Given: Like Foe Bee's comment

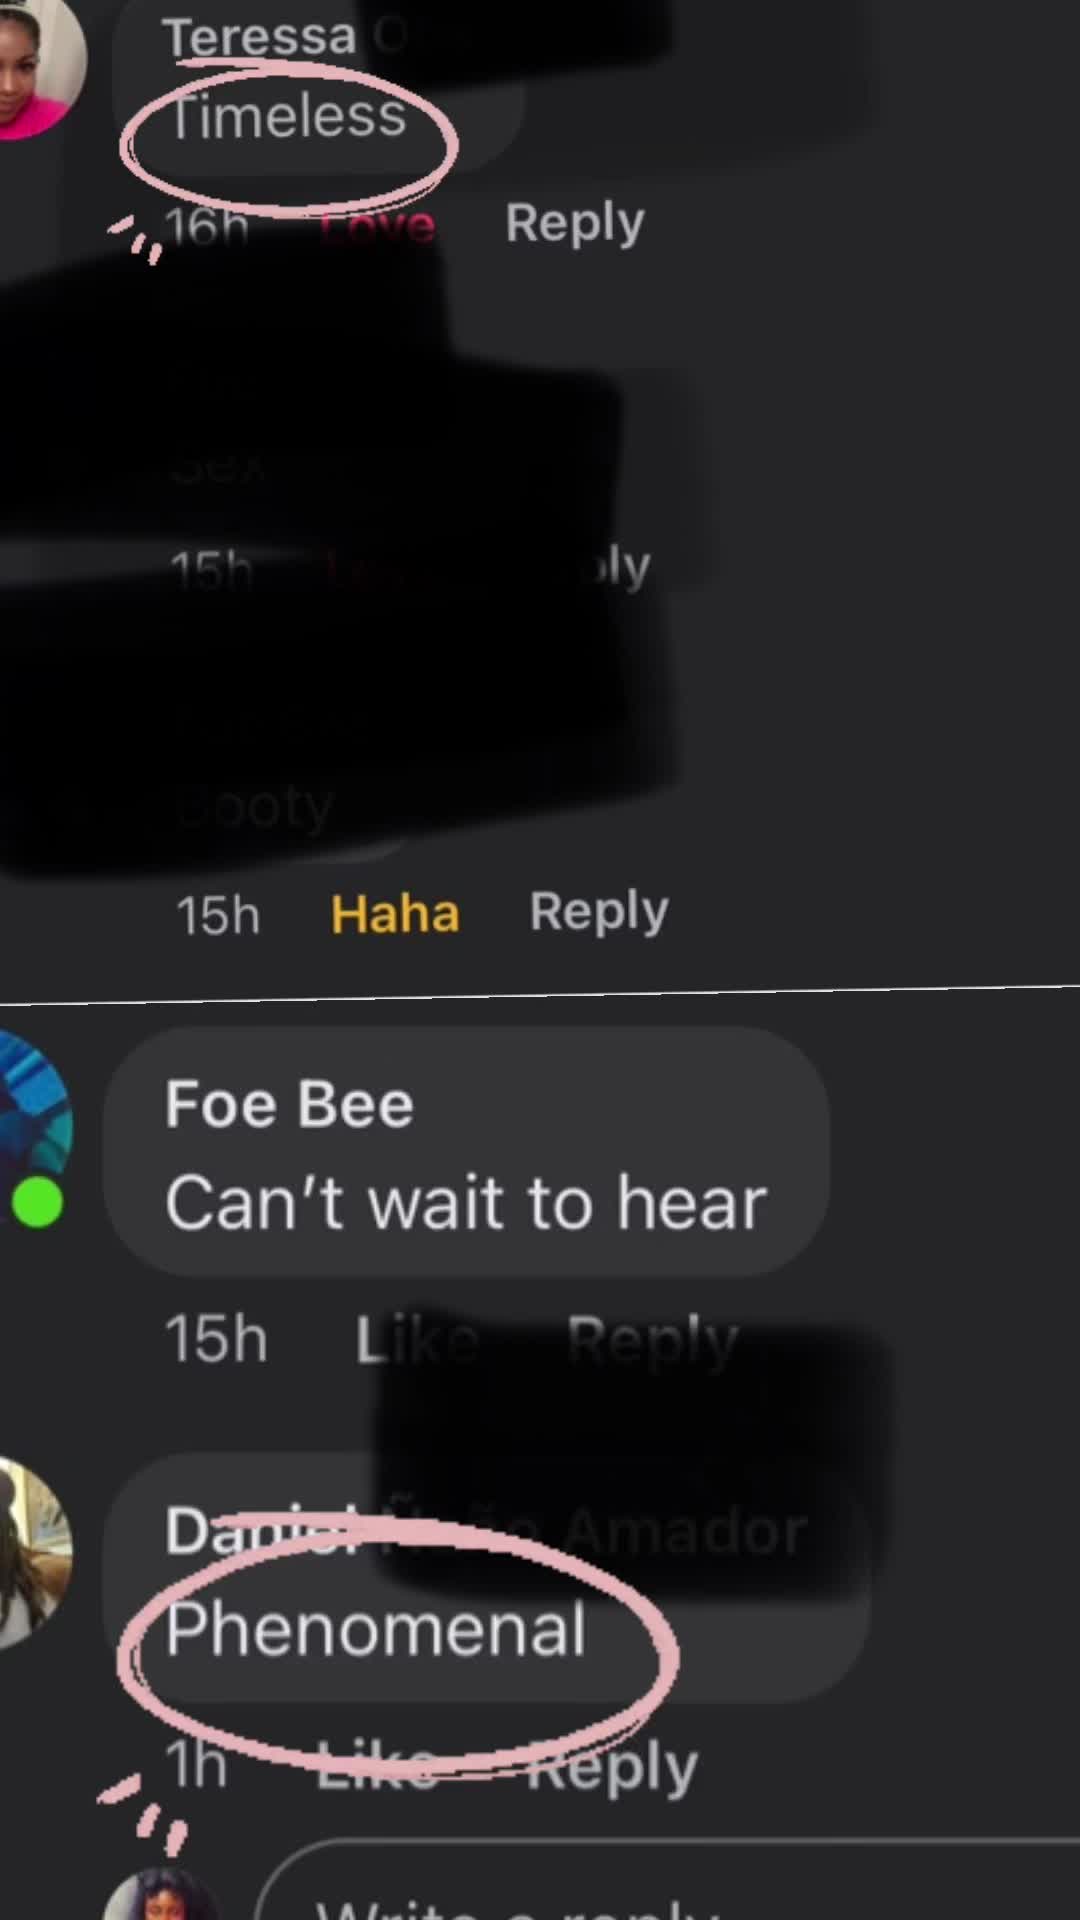Looking at the screenshot, I should point(417,1340).
